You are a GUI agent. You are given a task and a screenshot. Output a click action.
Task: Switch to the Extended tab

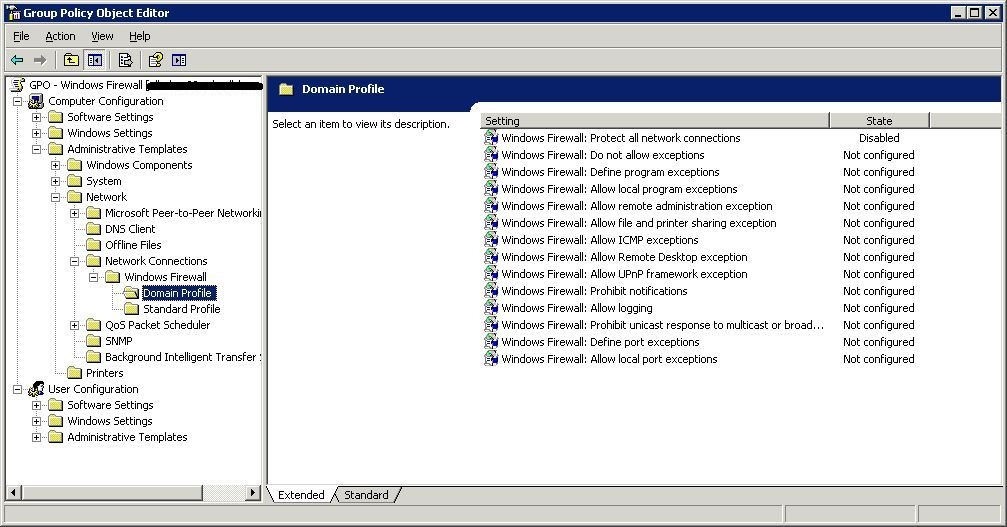pyautogui.click(x=301, y=495)
